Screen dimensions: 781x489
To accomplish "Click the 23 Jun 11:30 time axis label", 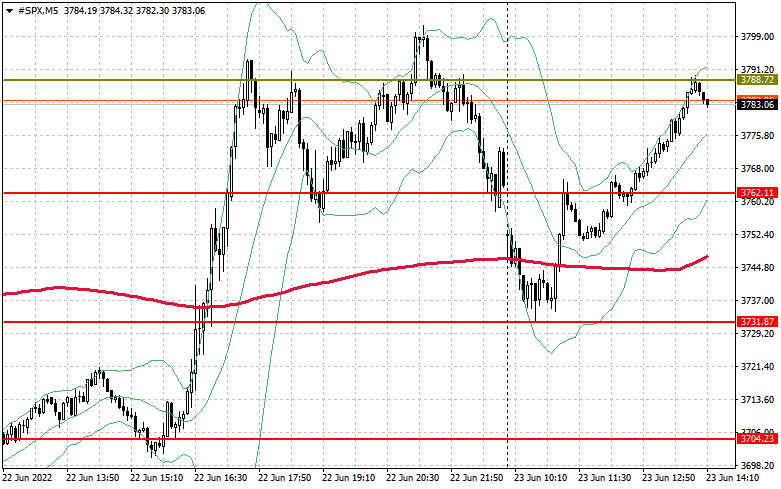I will (x=605, y=478).
